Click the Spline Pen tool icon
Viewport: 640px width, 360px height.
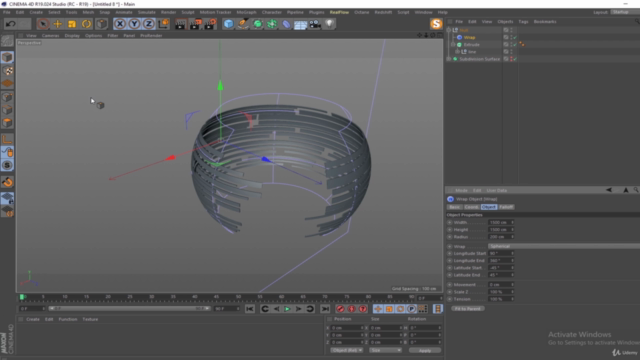[243, 24]
